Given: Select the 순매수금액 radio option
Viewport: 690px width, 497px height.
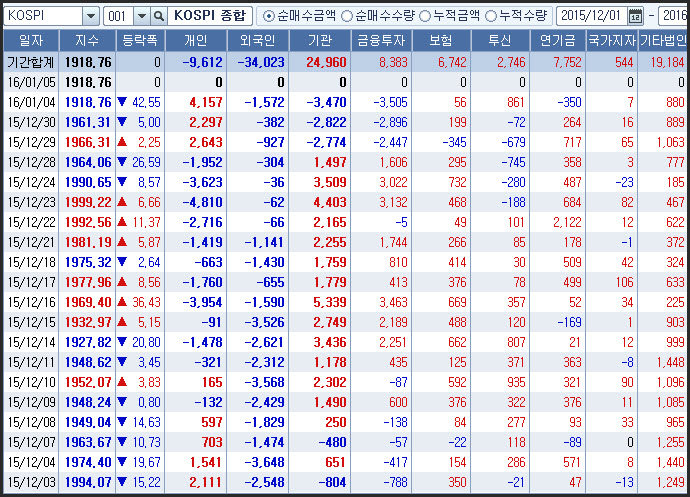Looking at the screenshot, I should [x=299, y=16].
